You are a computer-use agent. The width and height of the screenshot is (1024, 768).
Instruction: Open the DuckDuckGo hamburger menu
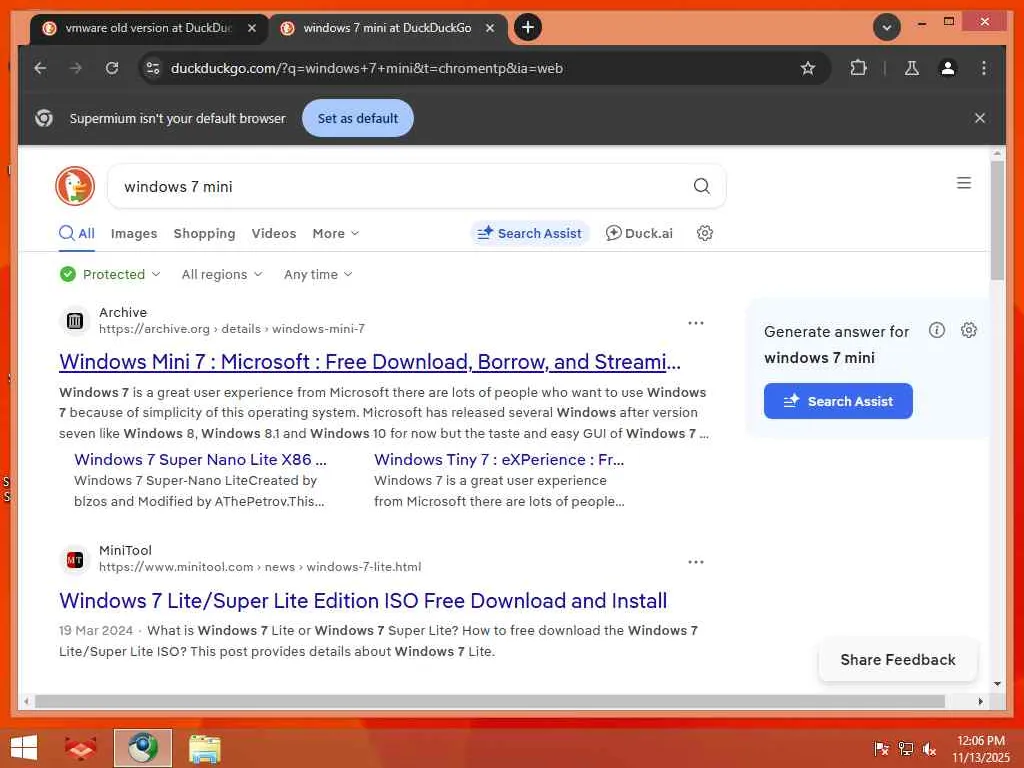[x=964, y=183]
